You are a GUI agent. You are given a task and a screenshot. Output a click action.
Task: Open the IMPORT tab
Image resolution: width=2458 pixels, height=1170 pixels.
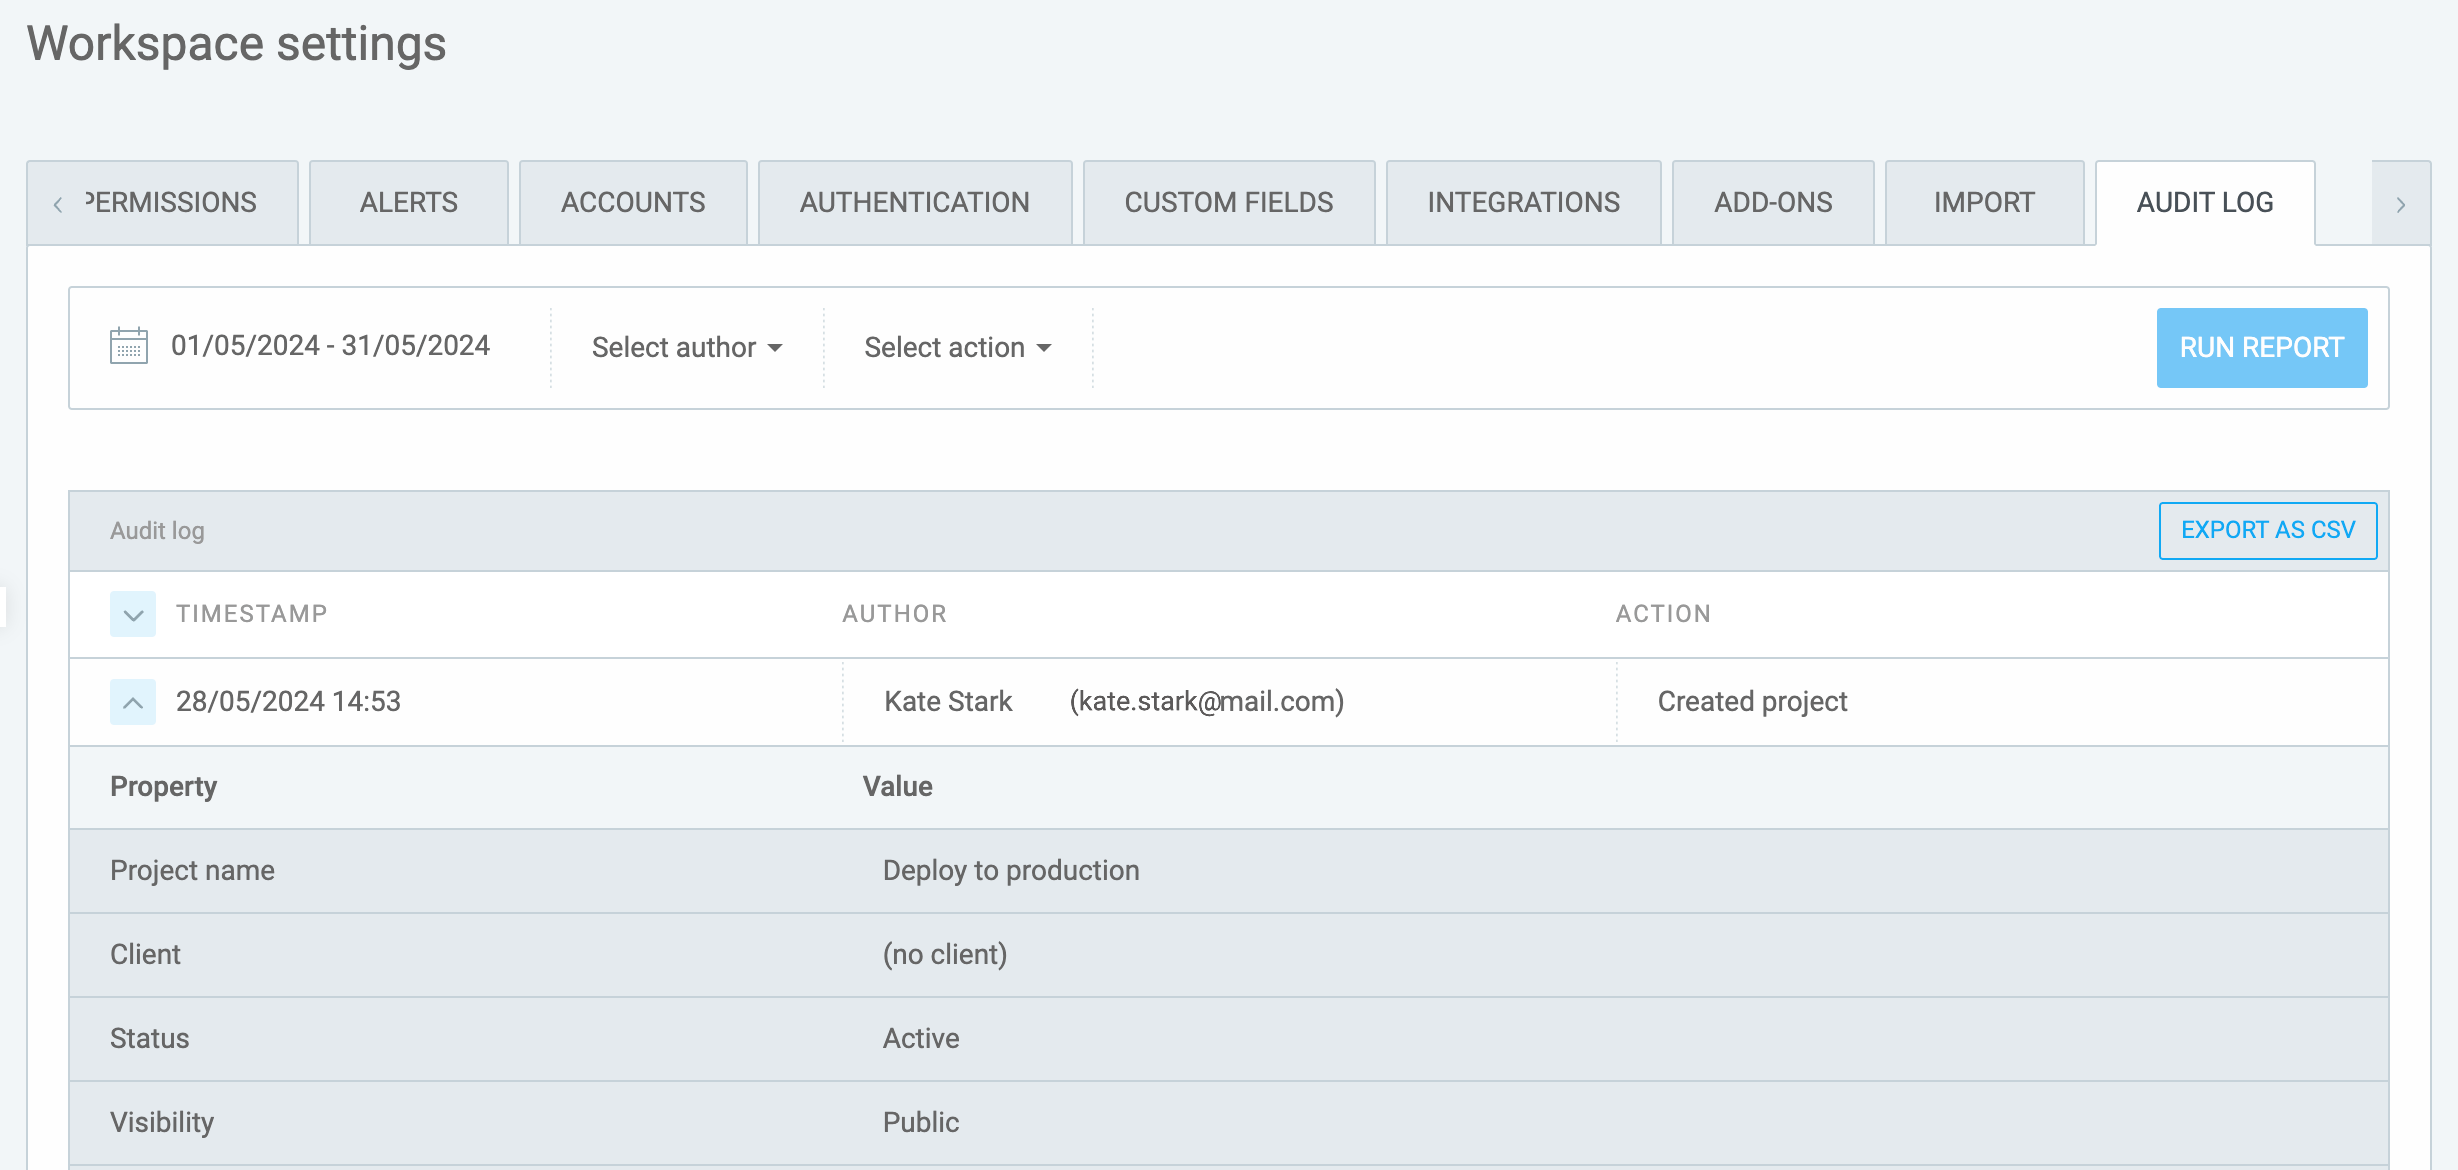1984,202
